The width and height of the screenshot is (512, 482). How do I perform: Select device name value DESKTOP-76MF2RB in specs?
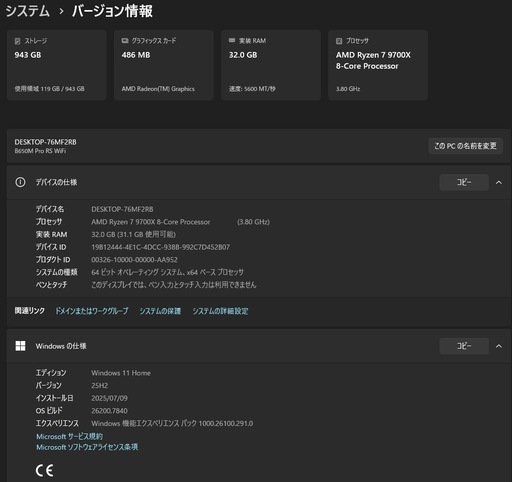coord(122,209)
